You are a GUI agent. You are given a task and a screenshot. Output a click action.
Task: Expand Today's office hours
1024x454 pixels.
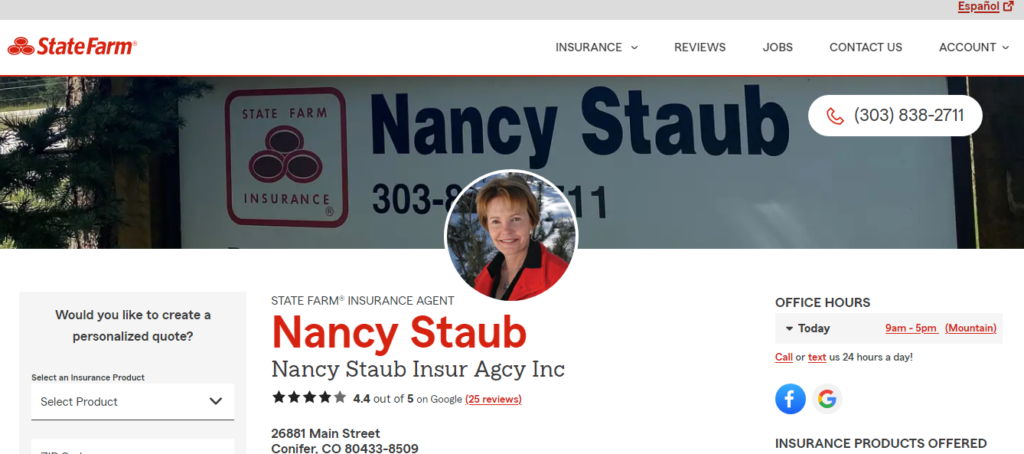click(x=807, y=329)
